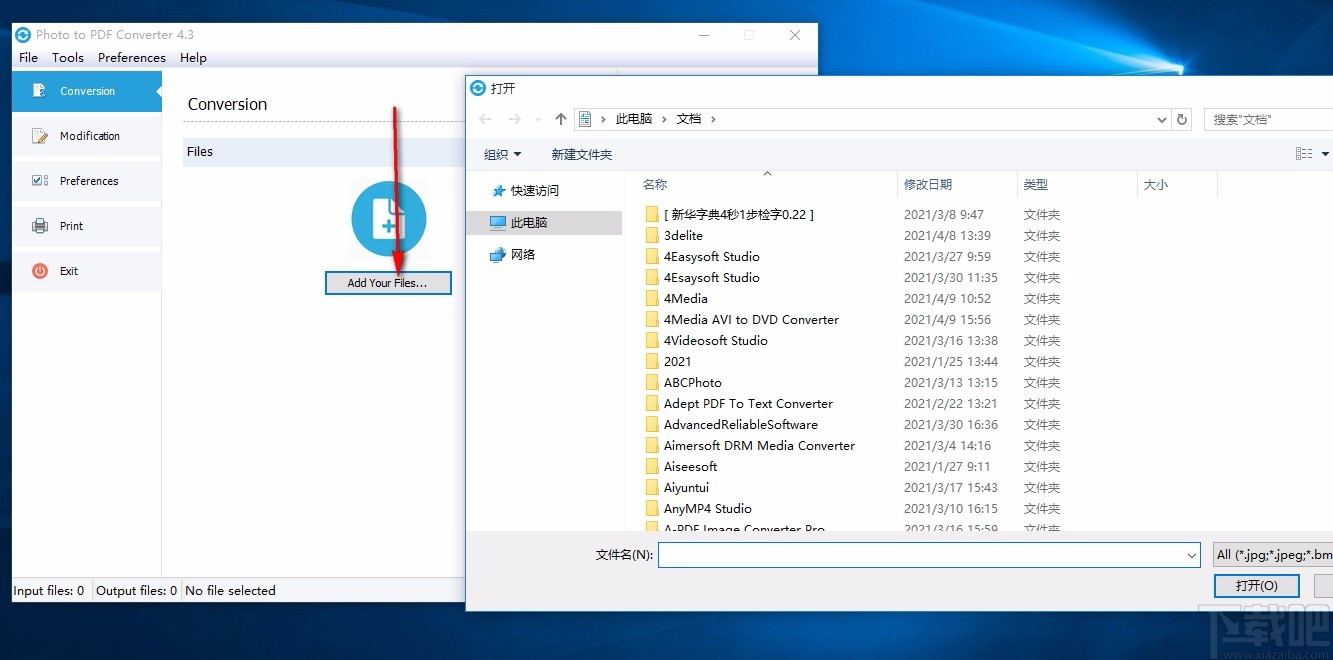Viewport: 1333px width, 660px height.
Task: Open the file type filter dropdown
Action: point(1270,554)
